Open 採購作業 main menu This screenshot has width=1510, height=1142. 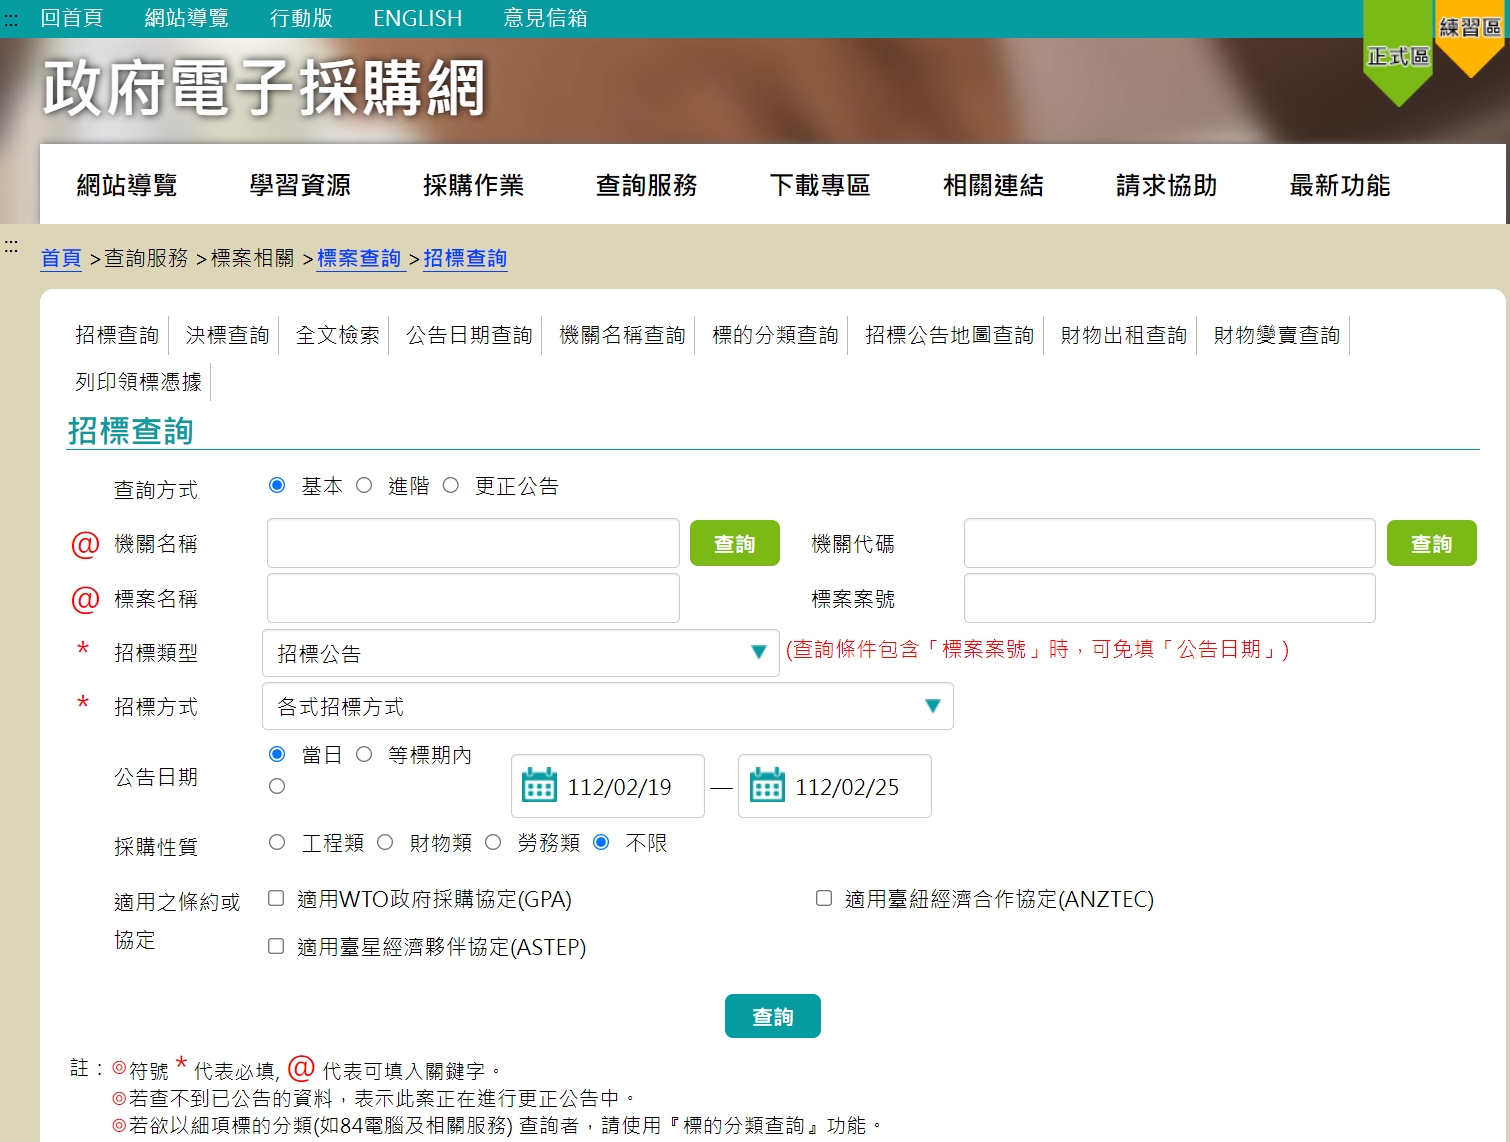473,185
